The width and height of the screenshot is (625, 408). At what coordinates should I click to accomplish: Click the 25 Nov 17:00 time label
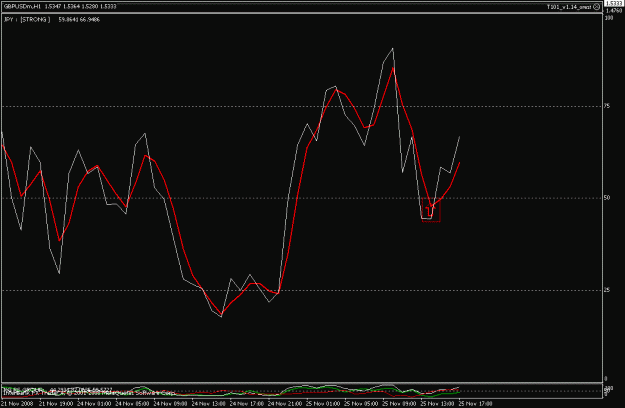tap(475, 404)
